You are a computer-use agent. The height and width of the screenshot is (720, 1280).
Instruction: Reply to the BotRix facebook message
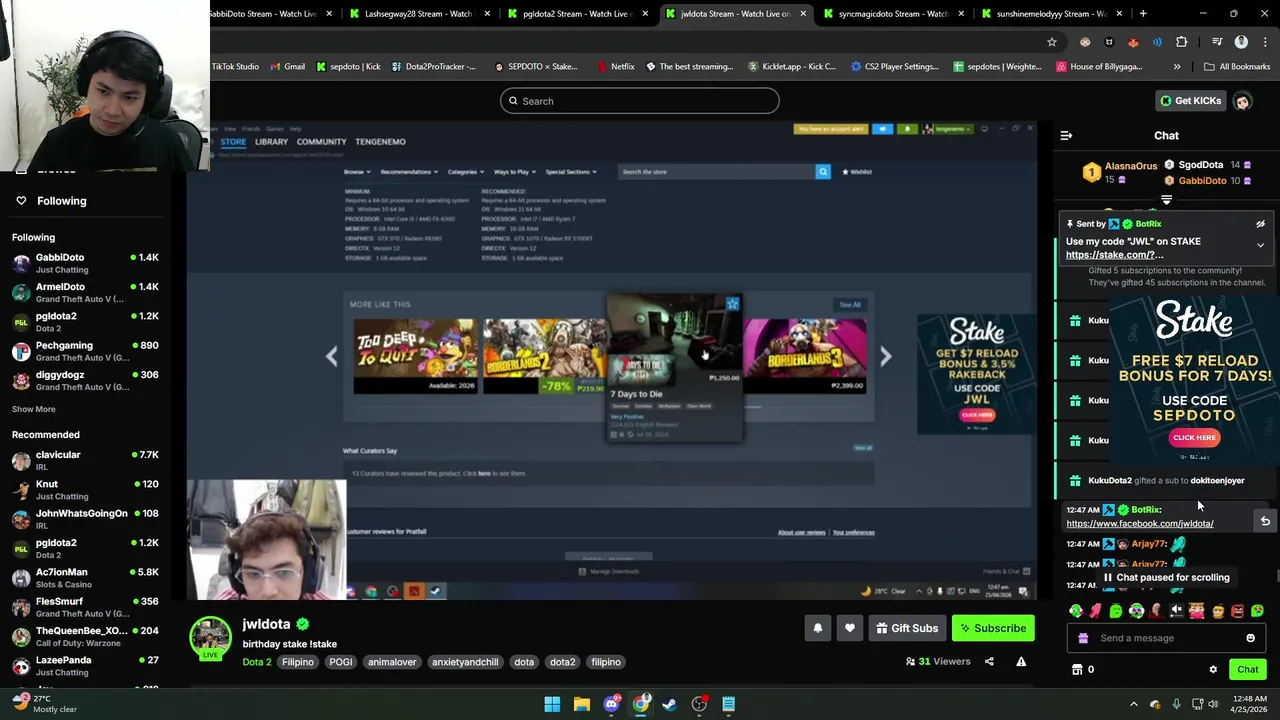point(1265,521)
